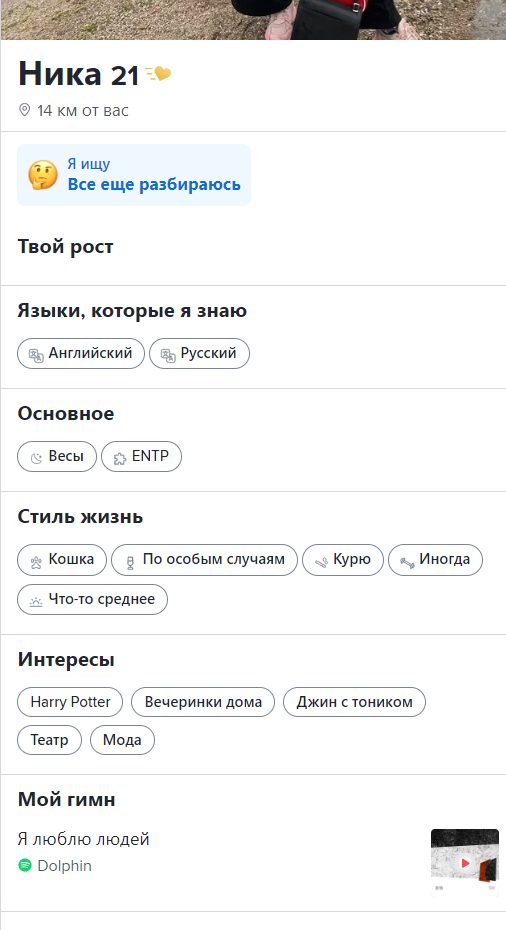506x930 pixels.
Task: Select the Русский language chip
Action: coord(199,353)
